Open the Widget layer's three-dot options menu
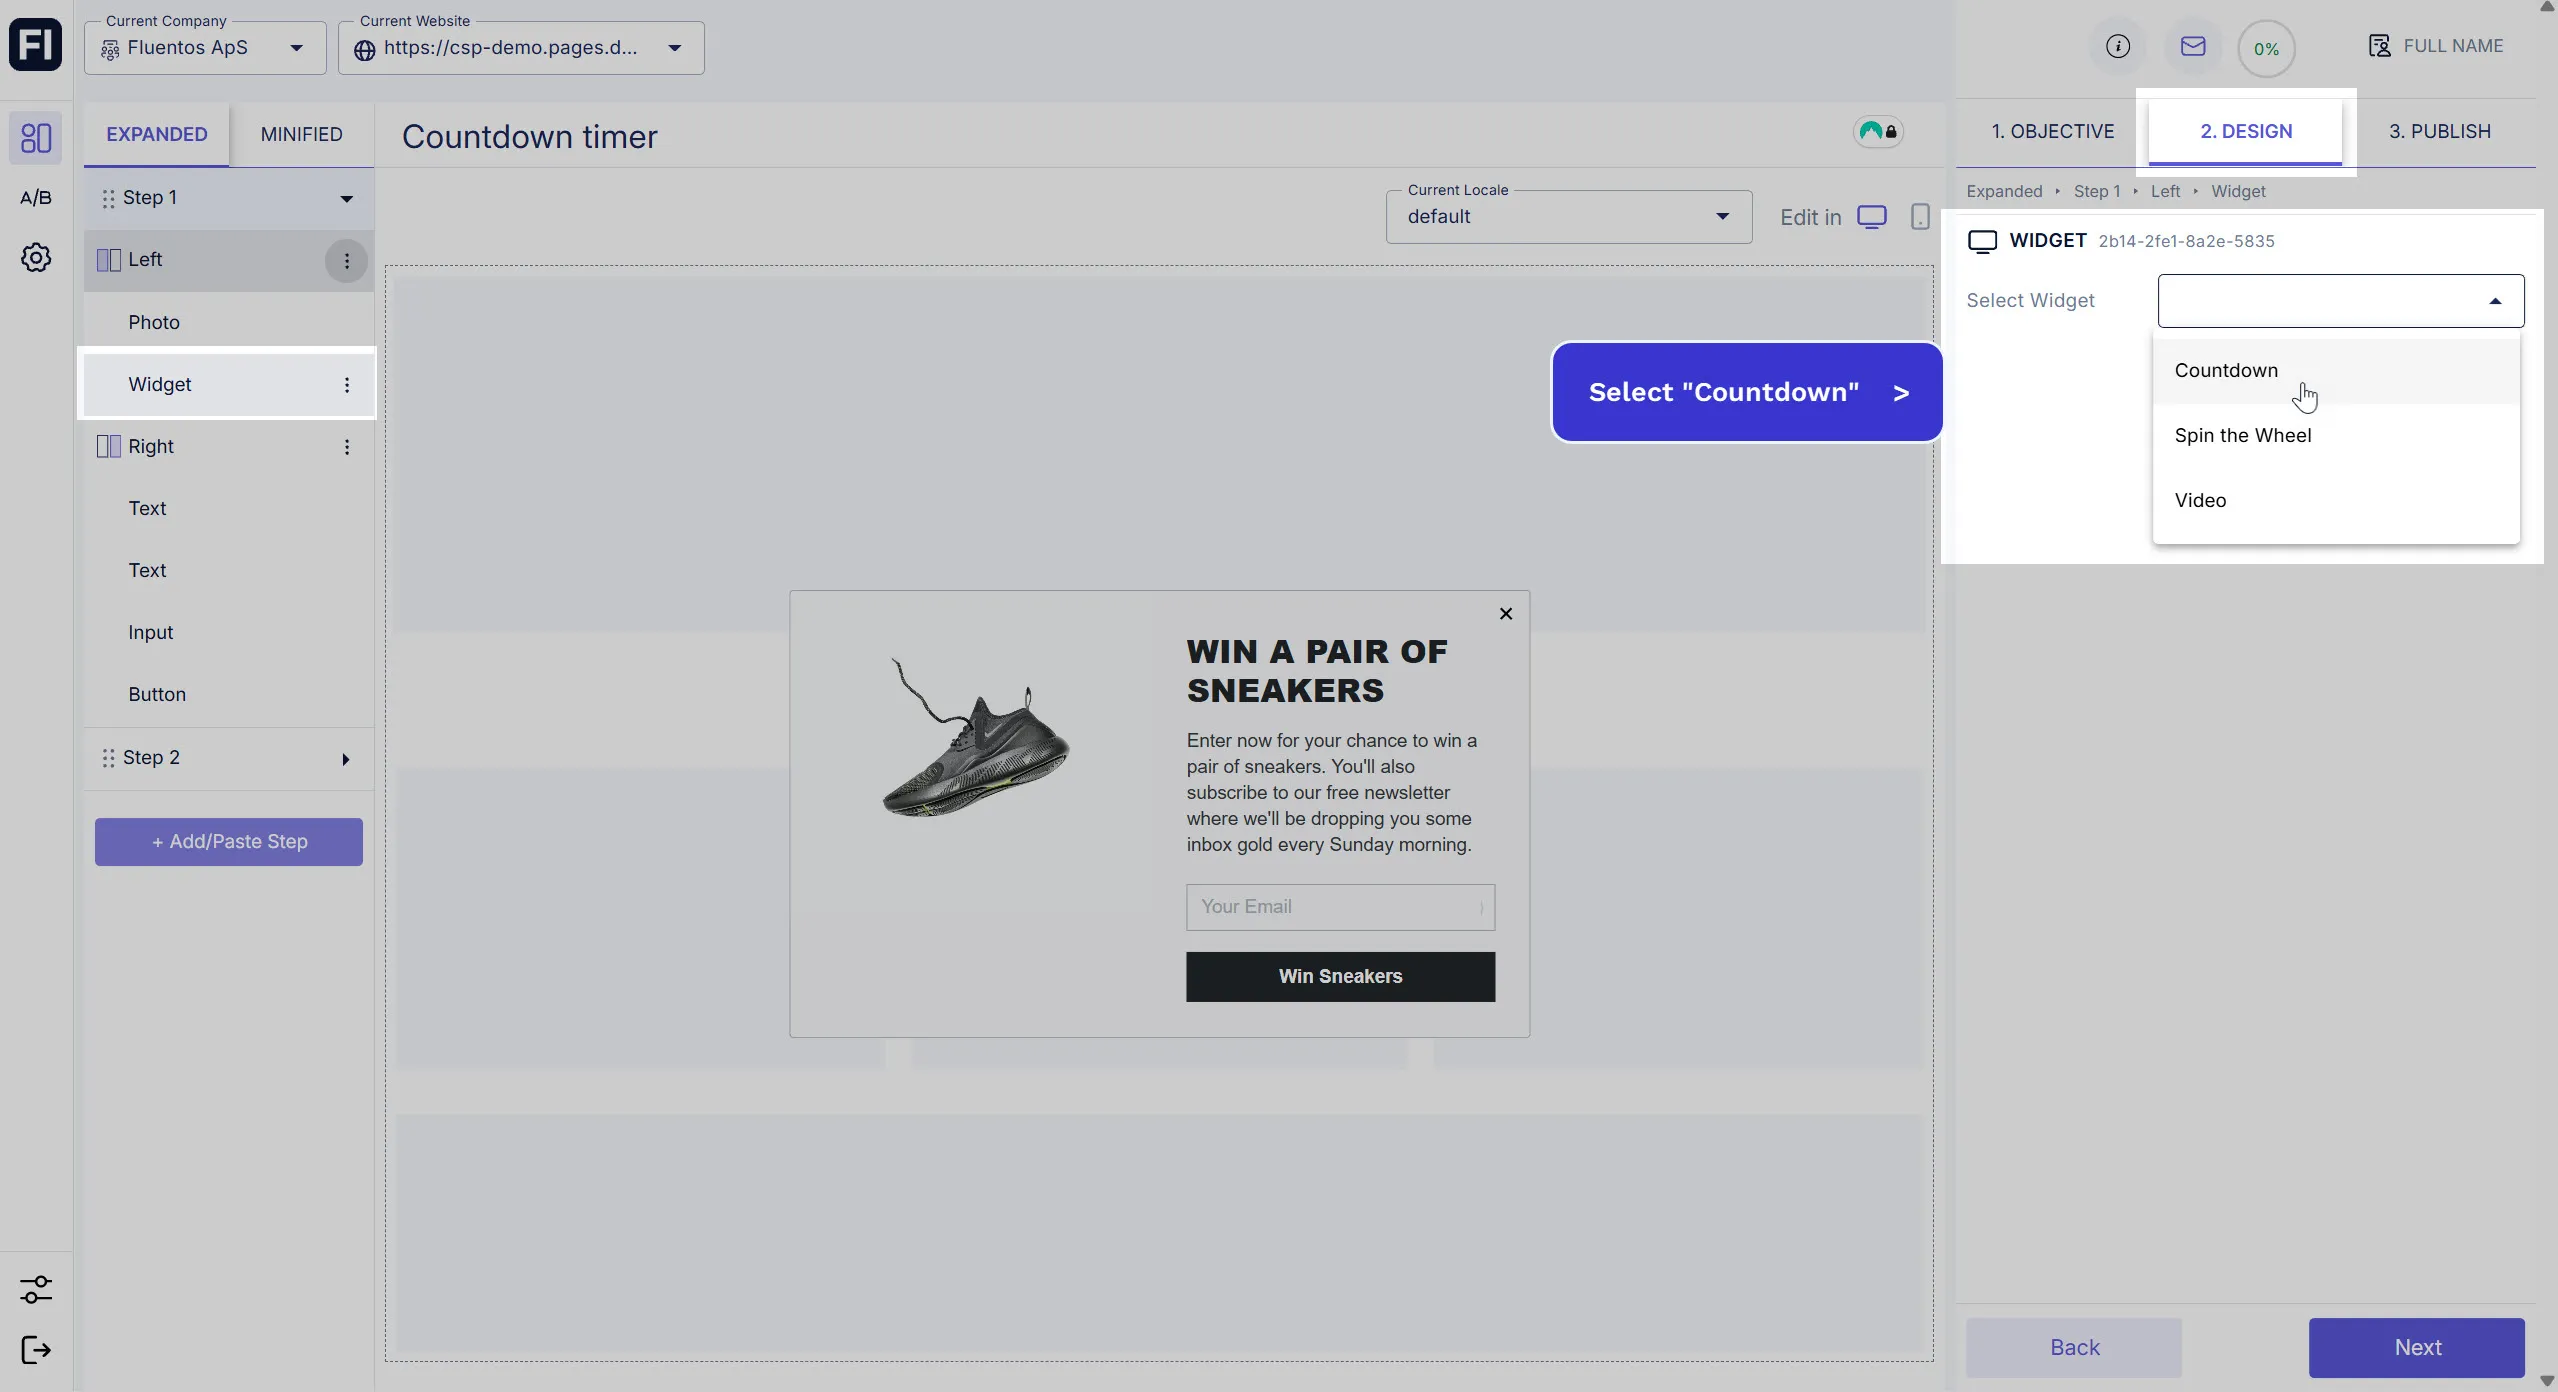Screen dimensions: 2558x1392 (x=346, y=385)
